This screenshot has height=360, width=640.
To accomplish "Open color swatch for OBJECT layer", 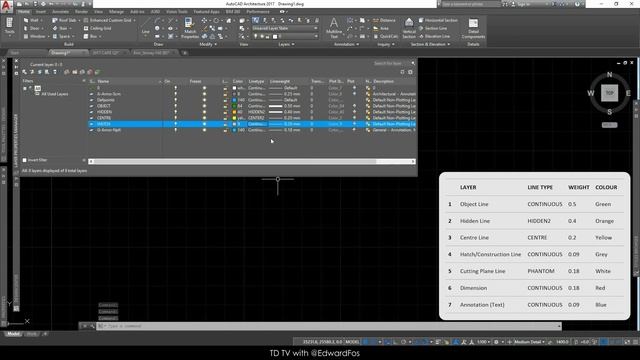I will pos(234,106).
